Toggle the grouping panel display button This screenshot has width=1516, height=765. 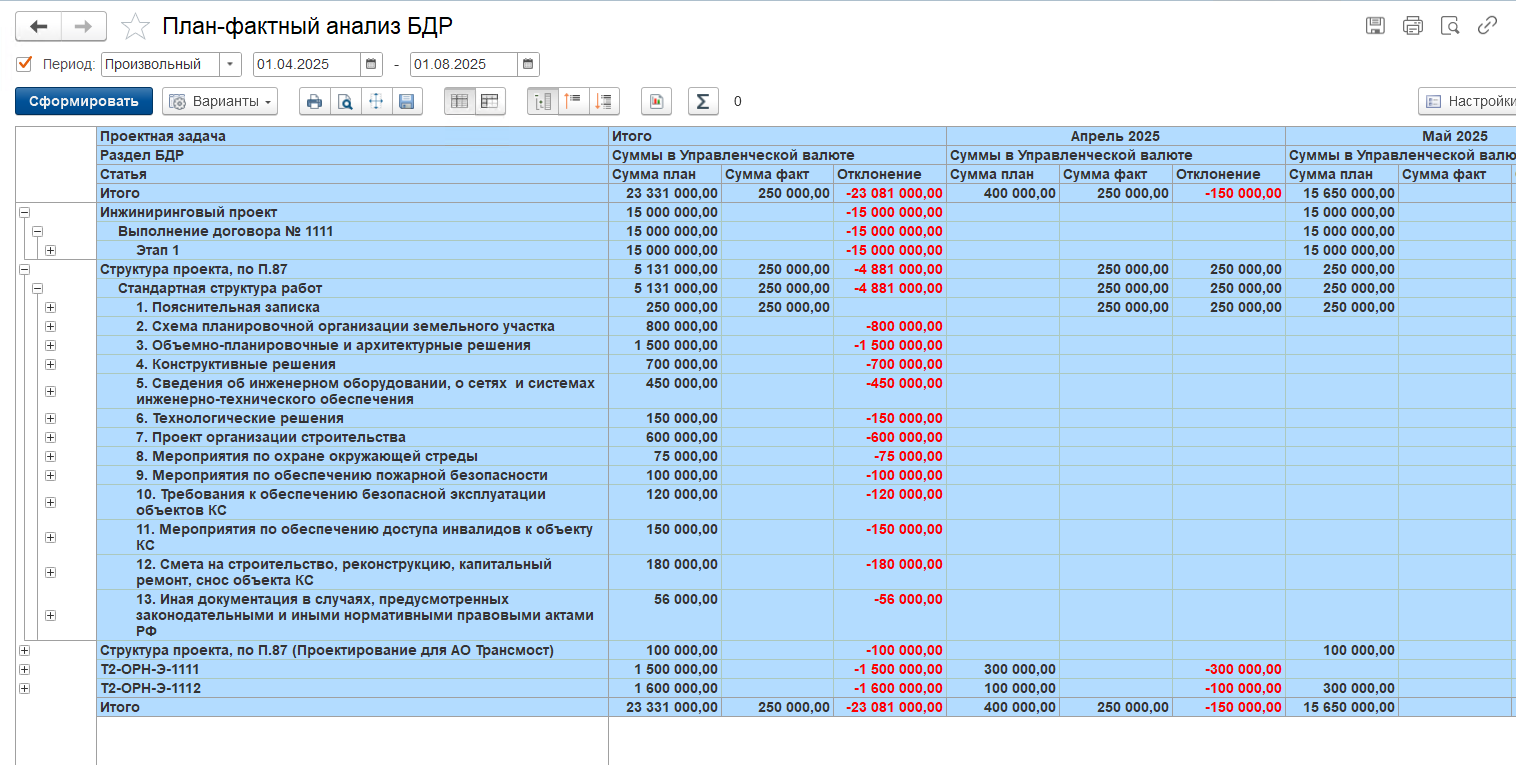(543, 101)
